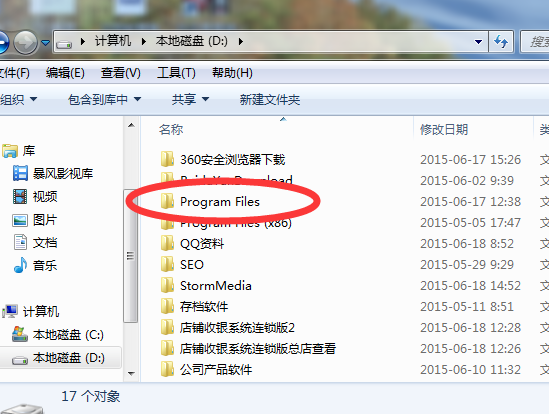Click the 新建文件夹 button
This screenshot has height=414, width=549.
pyautogui.click(x=270, y=100)
